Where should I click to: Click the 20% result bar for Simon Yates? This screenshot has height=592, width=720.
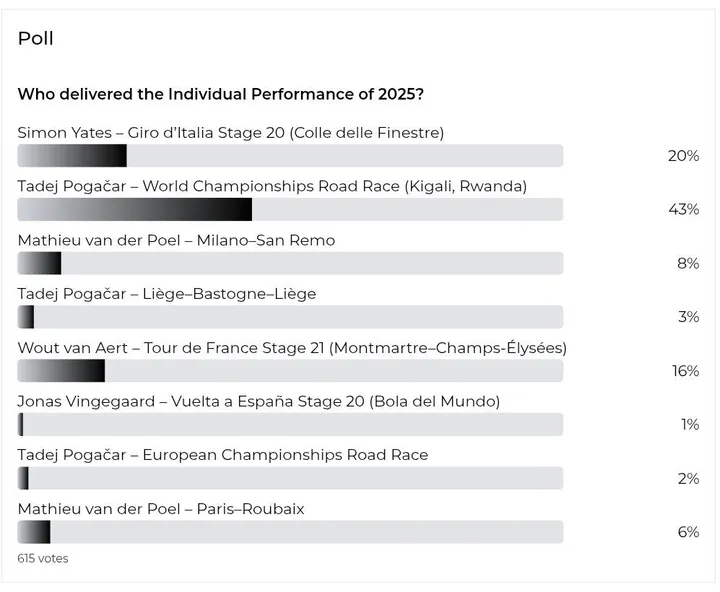tap(290, 156)
